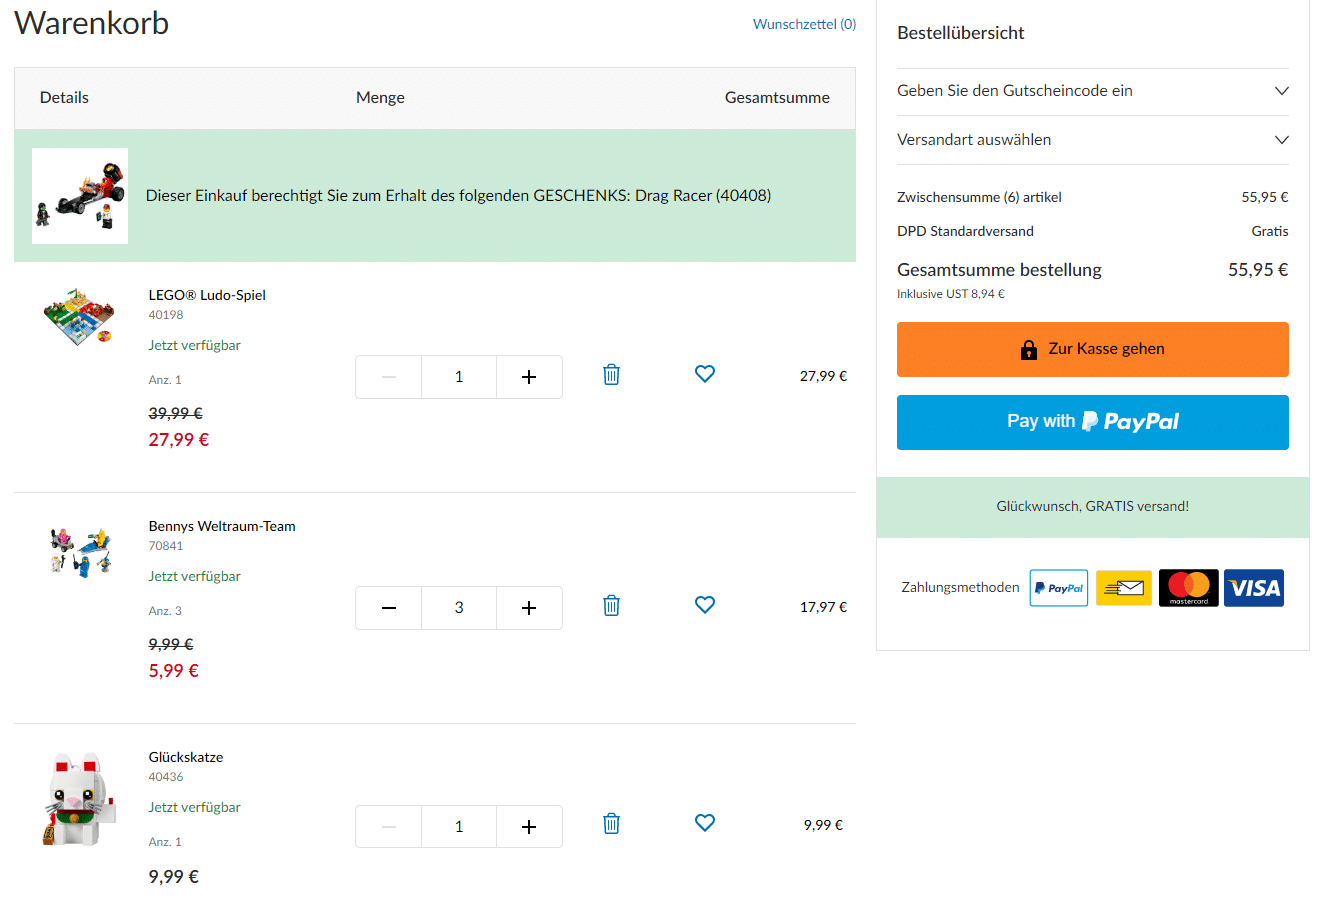Click the '17,97 €' line total
This screenshot has height=920, width=1322.
tap(823, 607)
